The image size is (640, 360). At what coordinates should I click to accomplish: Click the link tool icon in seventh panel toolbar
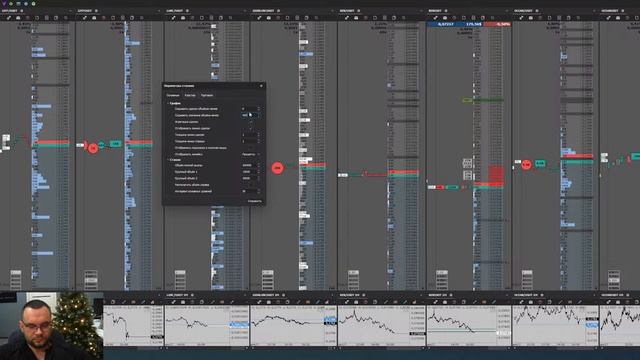point(521,18)
